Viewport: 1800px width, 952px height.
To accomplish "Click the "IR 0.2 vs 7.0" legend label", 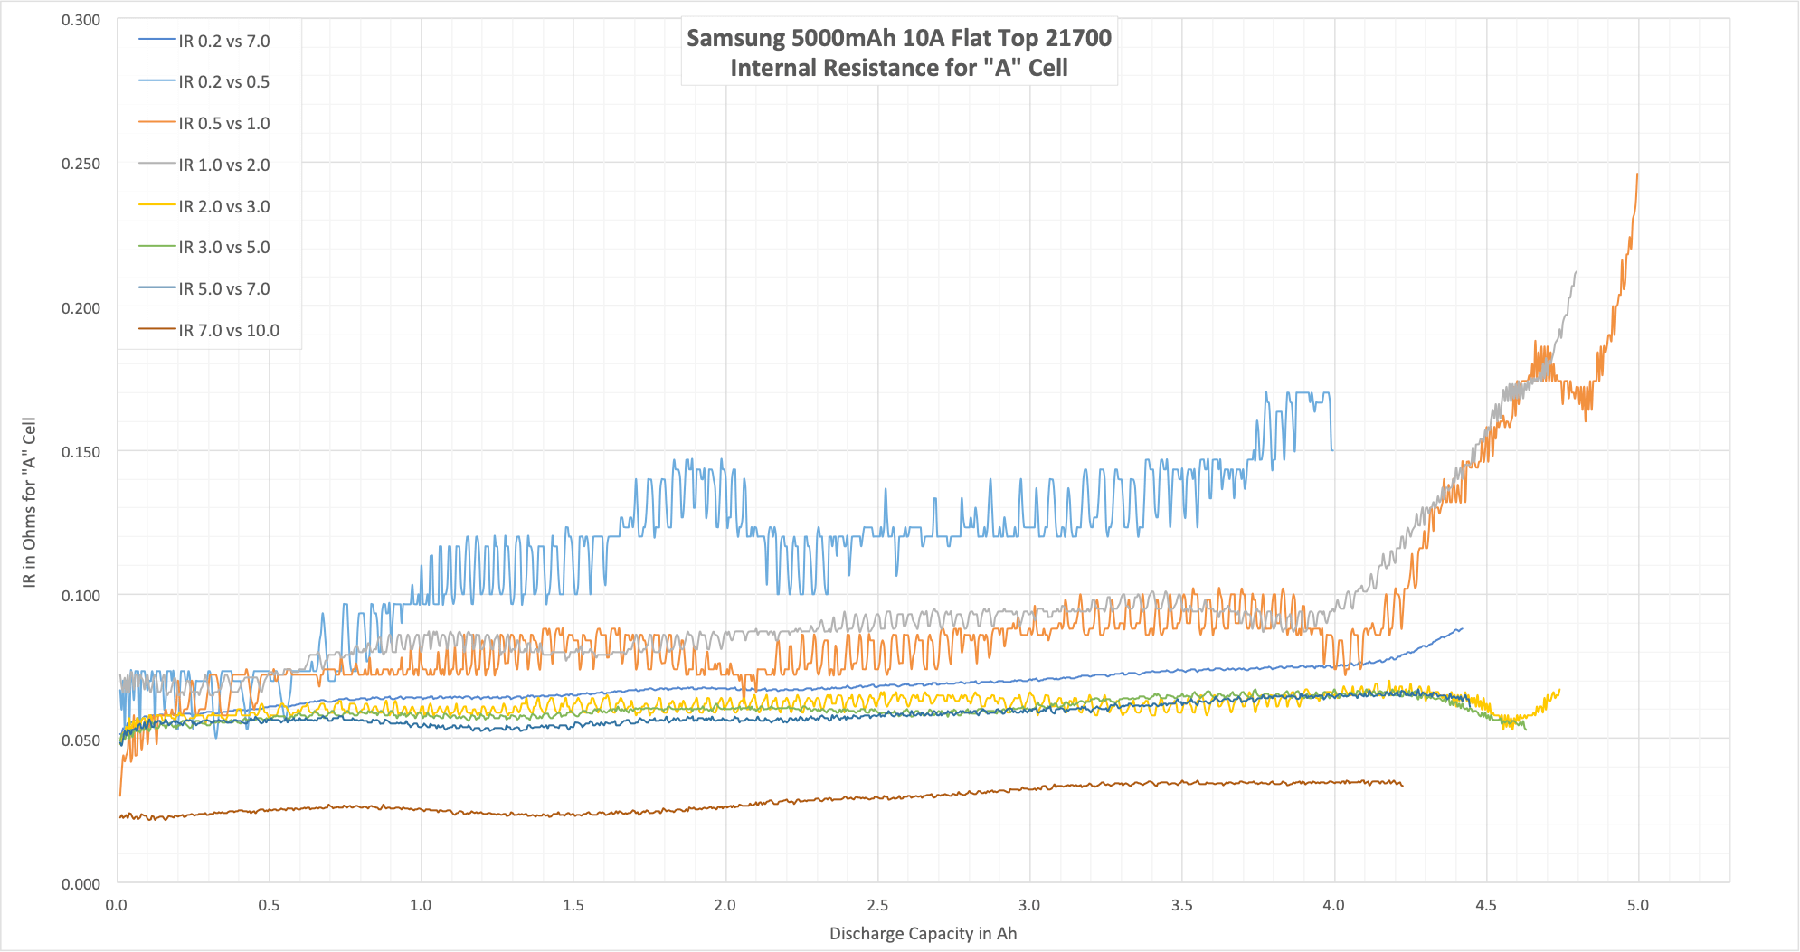I will pos(224,41).
